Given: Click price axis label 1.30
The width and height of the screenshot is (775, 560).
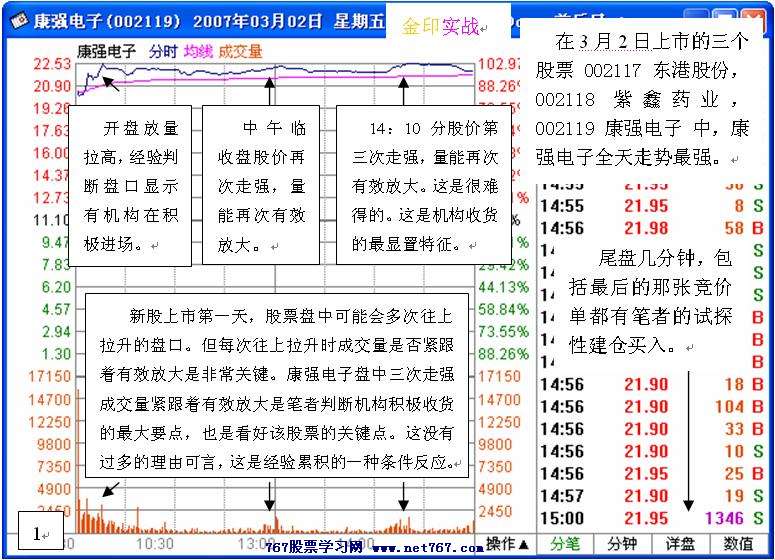Looking at the screenshot, I should point(56,354).
